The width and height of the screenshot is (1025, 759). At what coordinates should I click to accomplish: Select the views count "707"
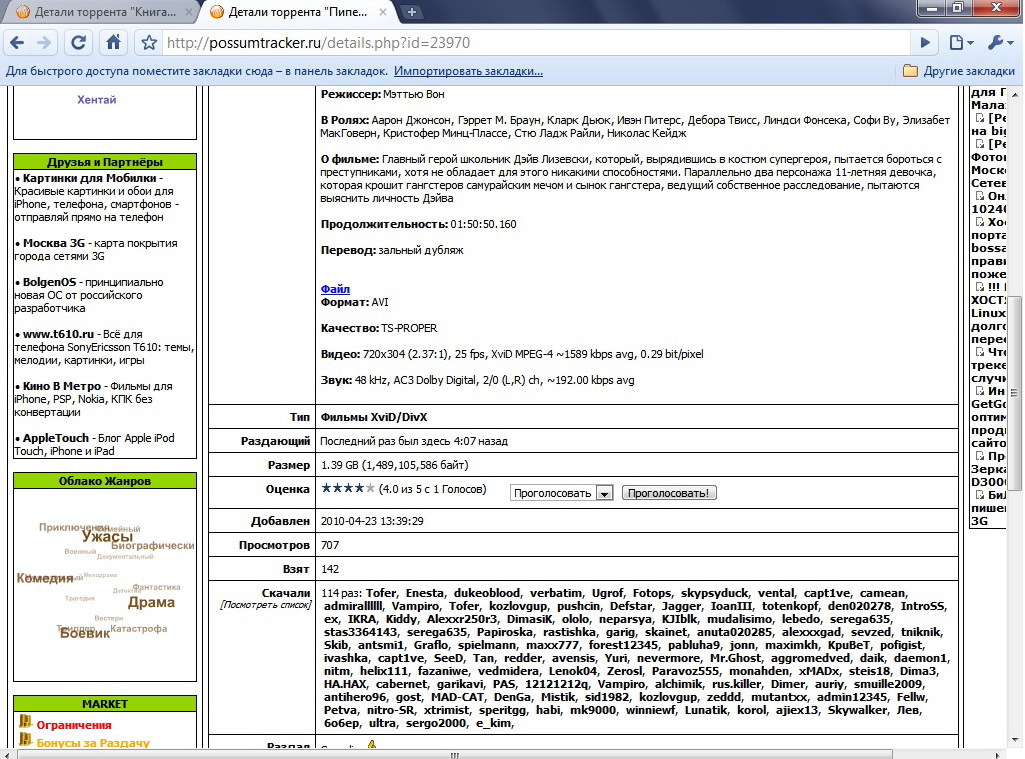(330, 545)
